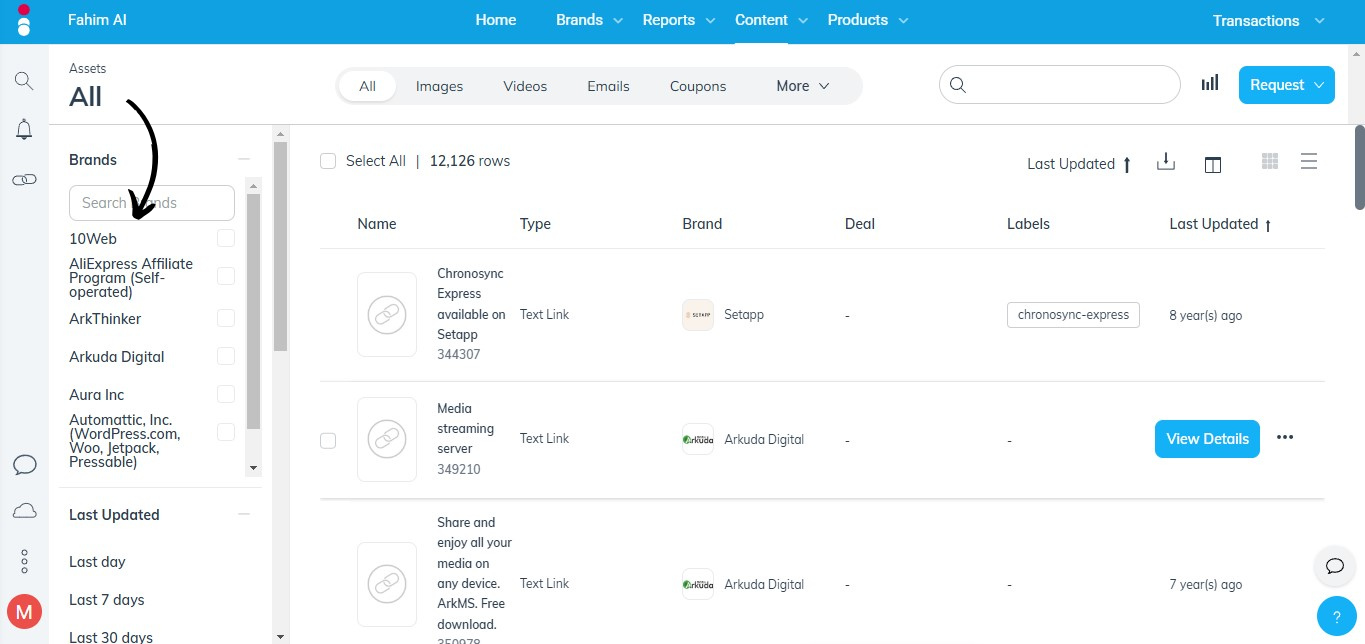Viewport: 1365px width, 644px height.
Task: Click the filter sidebar scrollbar thumb
Action: pos(280,246)
